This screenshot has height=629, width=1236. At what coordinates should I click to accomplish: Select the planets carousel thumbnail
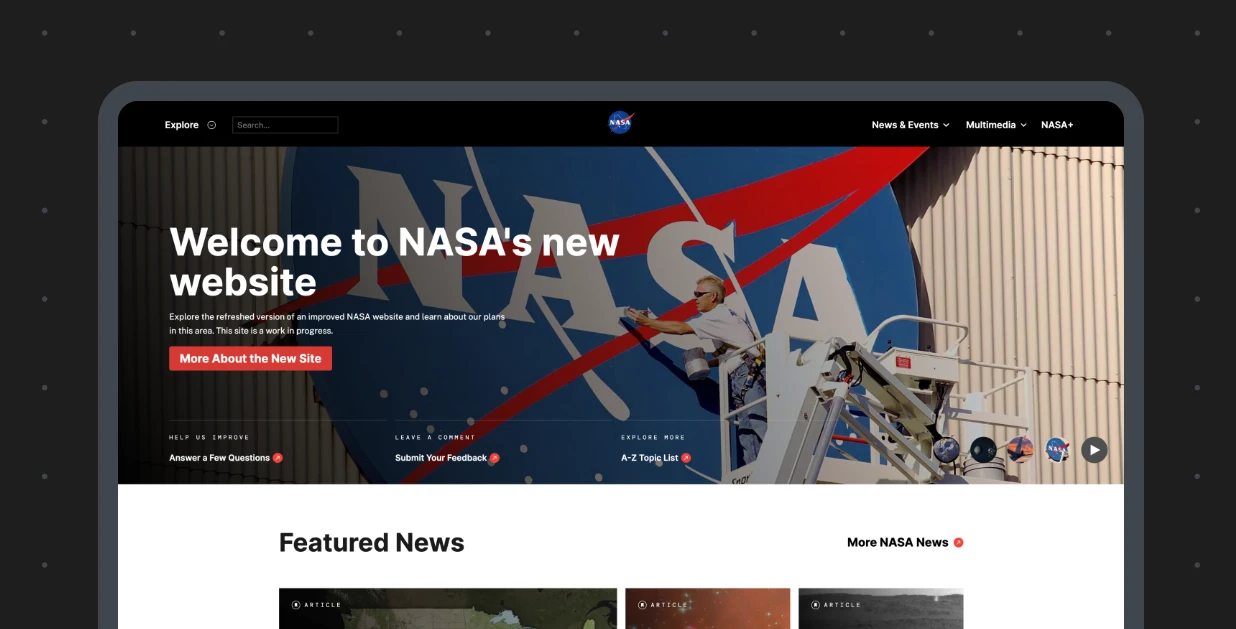point(983,450)
